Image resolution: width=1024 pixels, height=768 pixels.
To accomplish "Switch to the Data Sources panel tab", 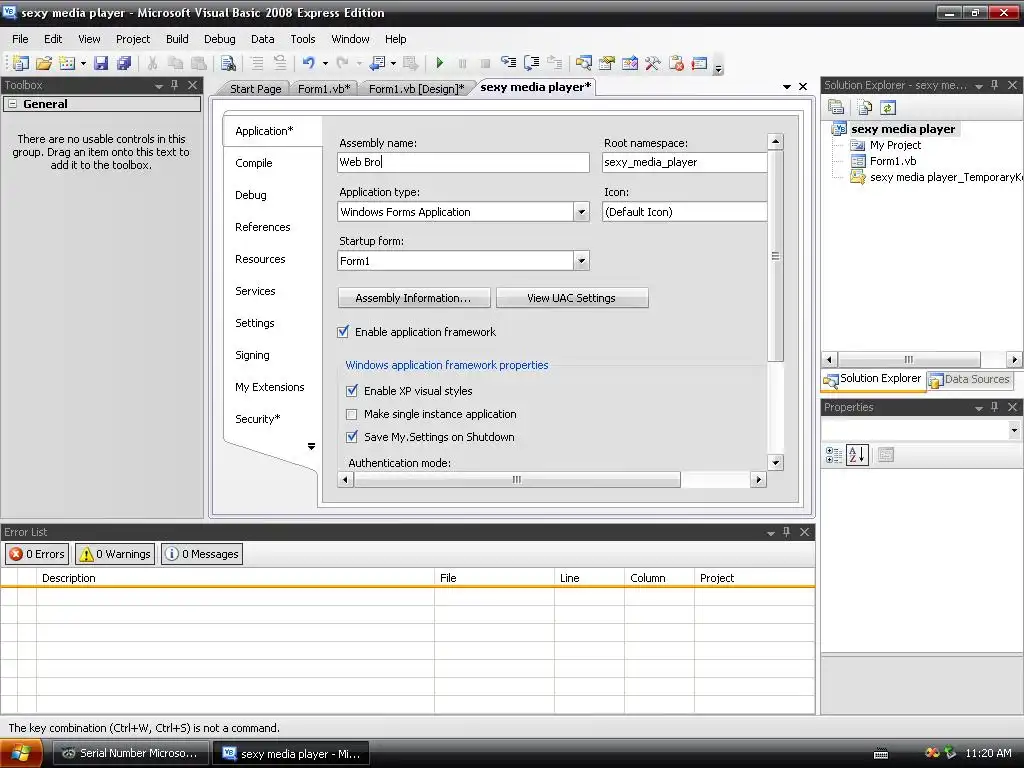I will pyautogui.click(x=970, y=379).
